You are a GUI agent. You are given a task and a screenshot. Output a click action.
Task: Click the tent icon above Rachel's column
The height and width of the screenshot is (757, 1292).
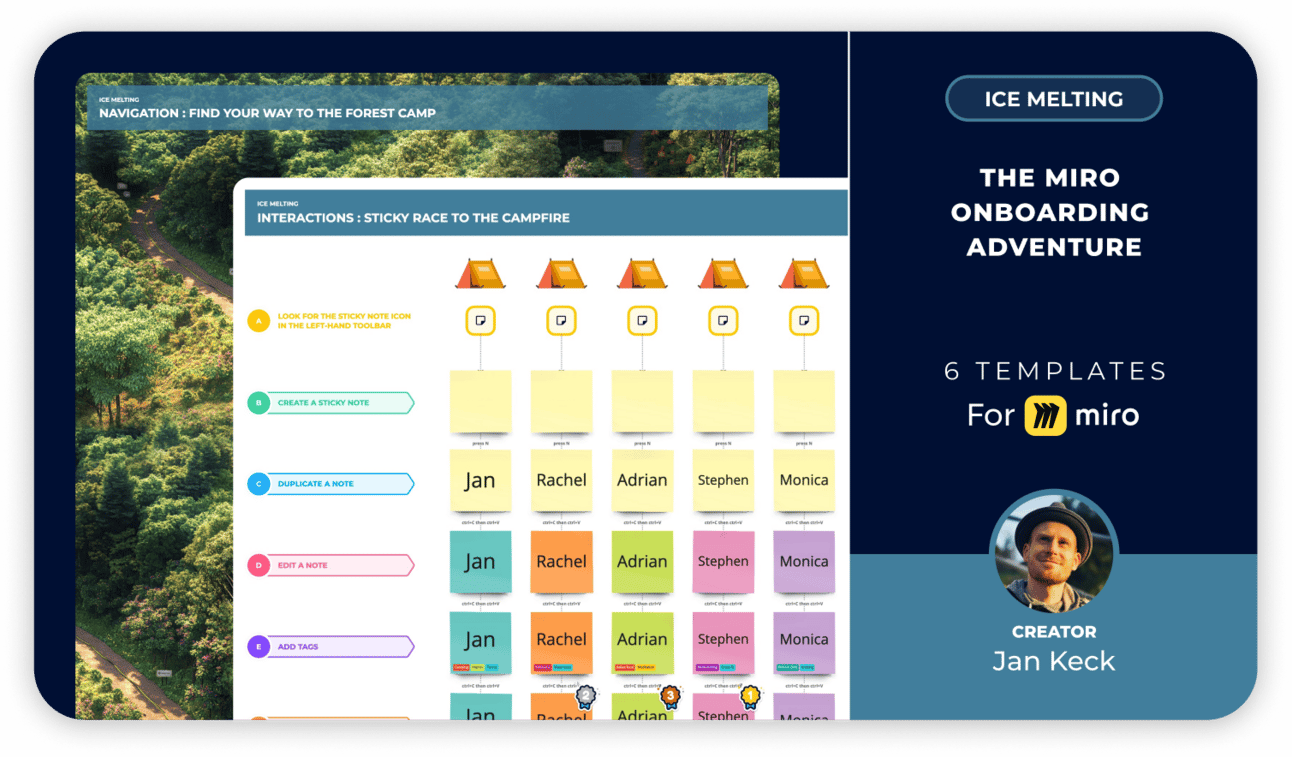(561, 273)
